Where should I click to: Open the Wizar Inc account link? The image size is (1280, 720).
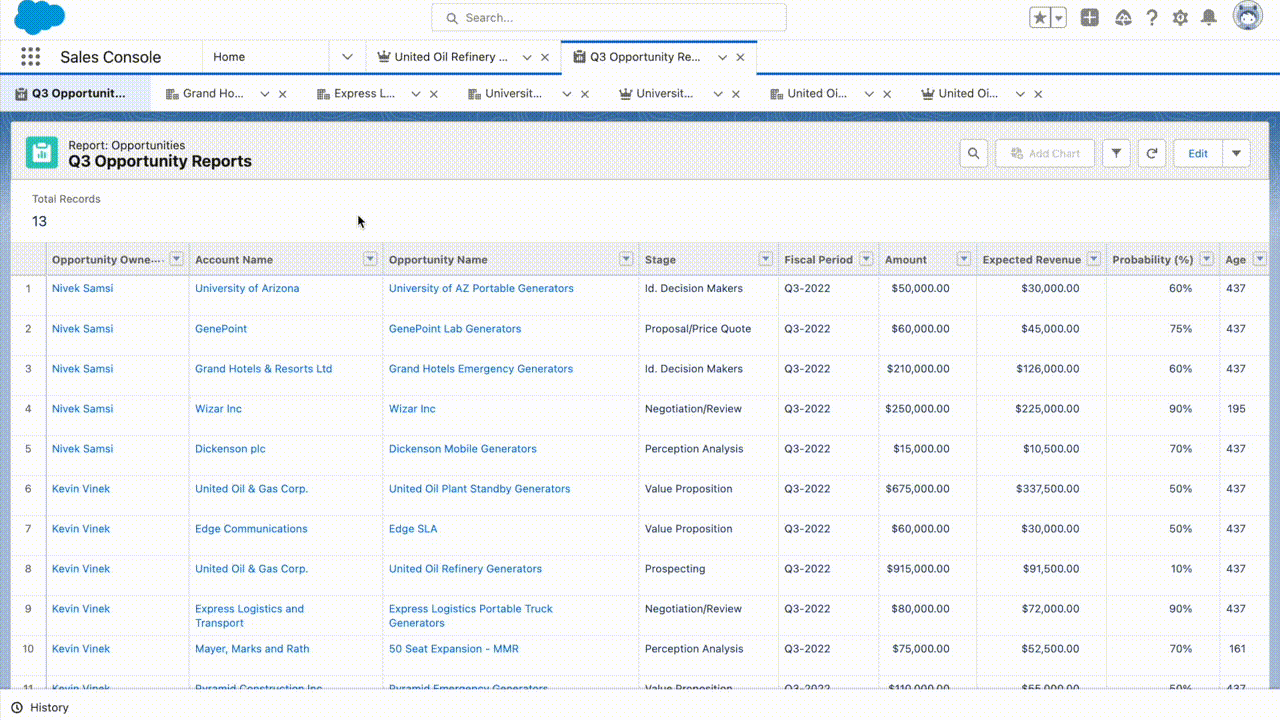[218, 408]
